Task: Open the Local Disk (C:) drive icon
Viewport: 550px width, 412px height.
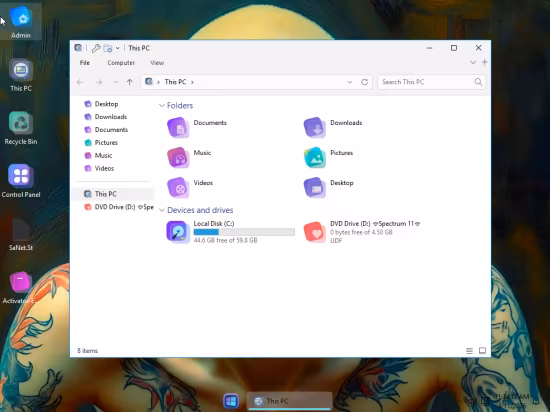Action: [x=178, y=232]
